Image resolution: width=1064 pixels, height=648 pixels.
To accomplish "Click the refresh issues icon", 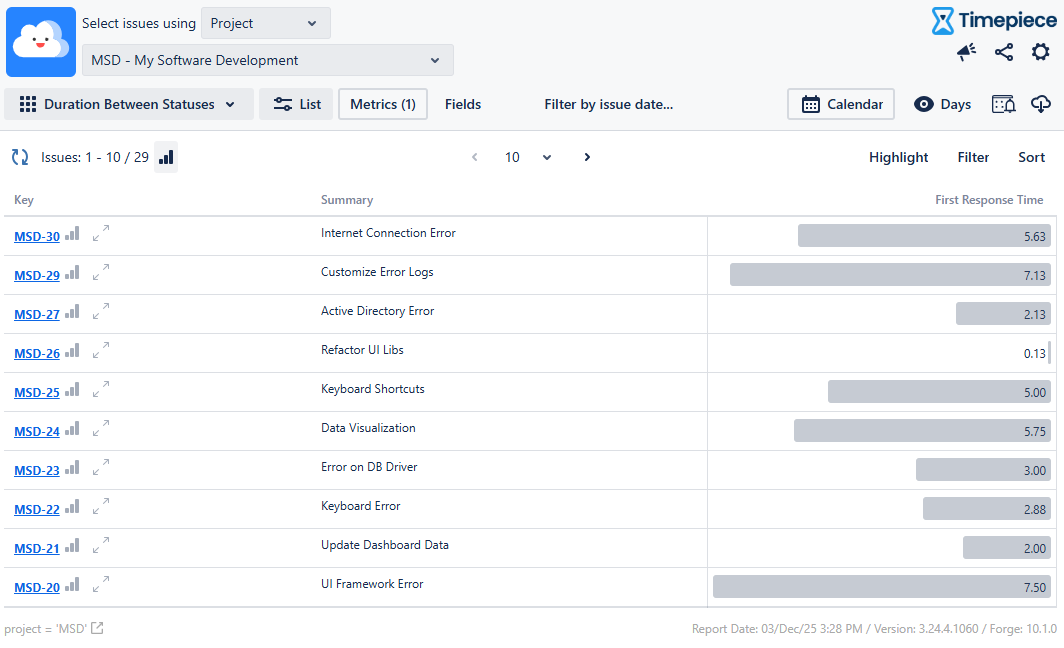I will (x=20, y=157).
